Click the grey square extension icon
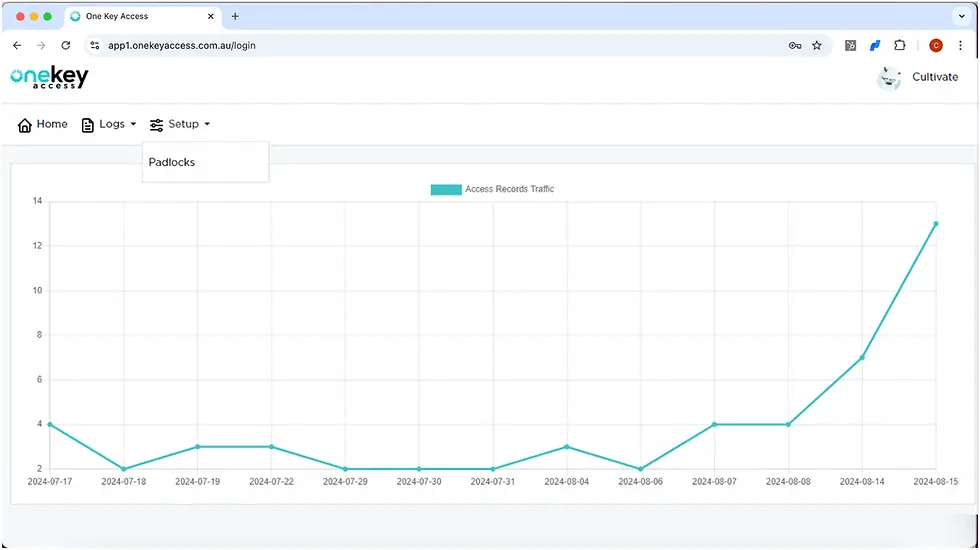 pos(851,46)
